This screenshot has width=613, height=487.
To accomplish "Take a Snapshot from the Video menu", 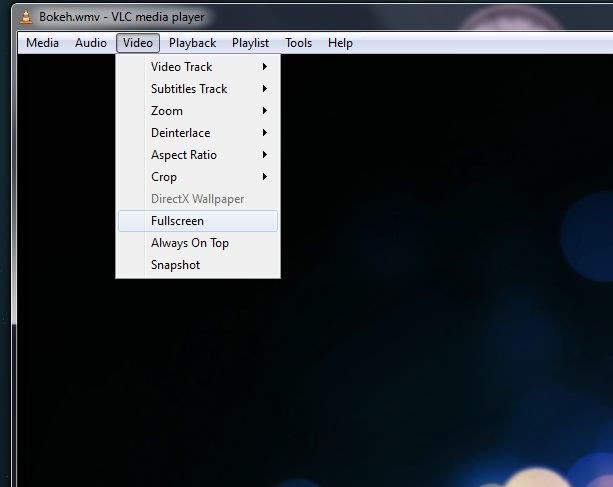I will 198,265.
